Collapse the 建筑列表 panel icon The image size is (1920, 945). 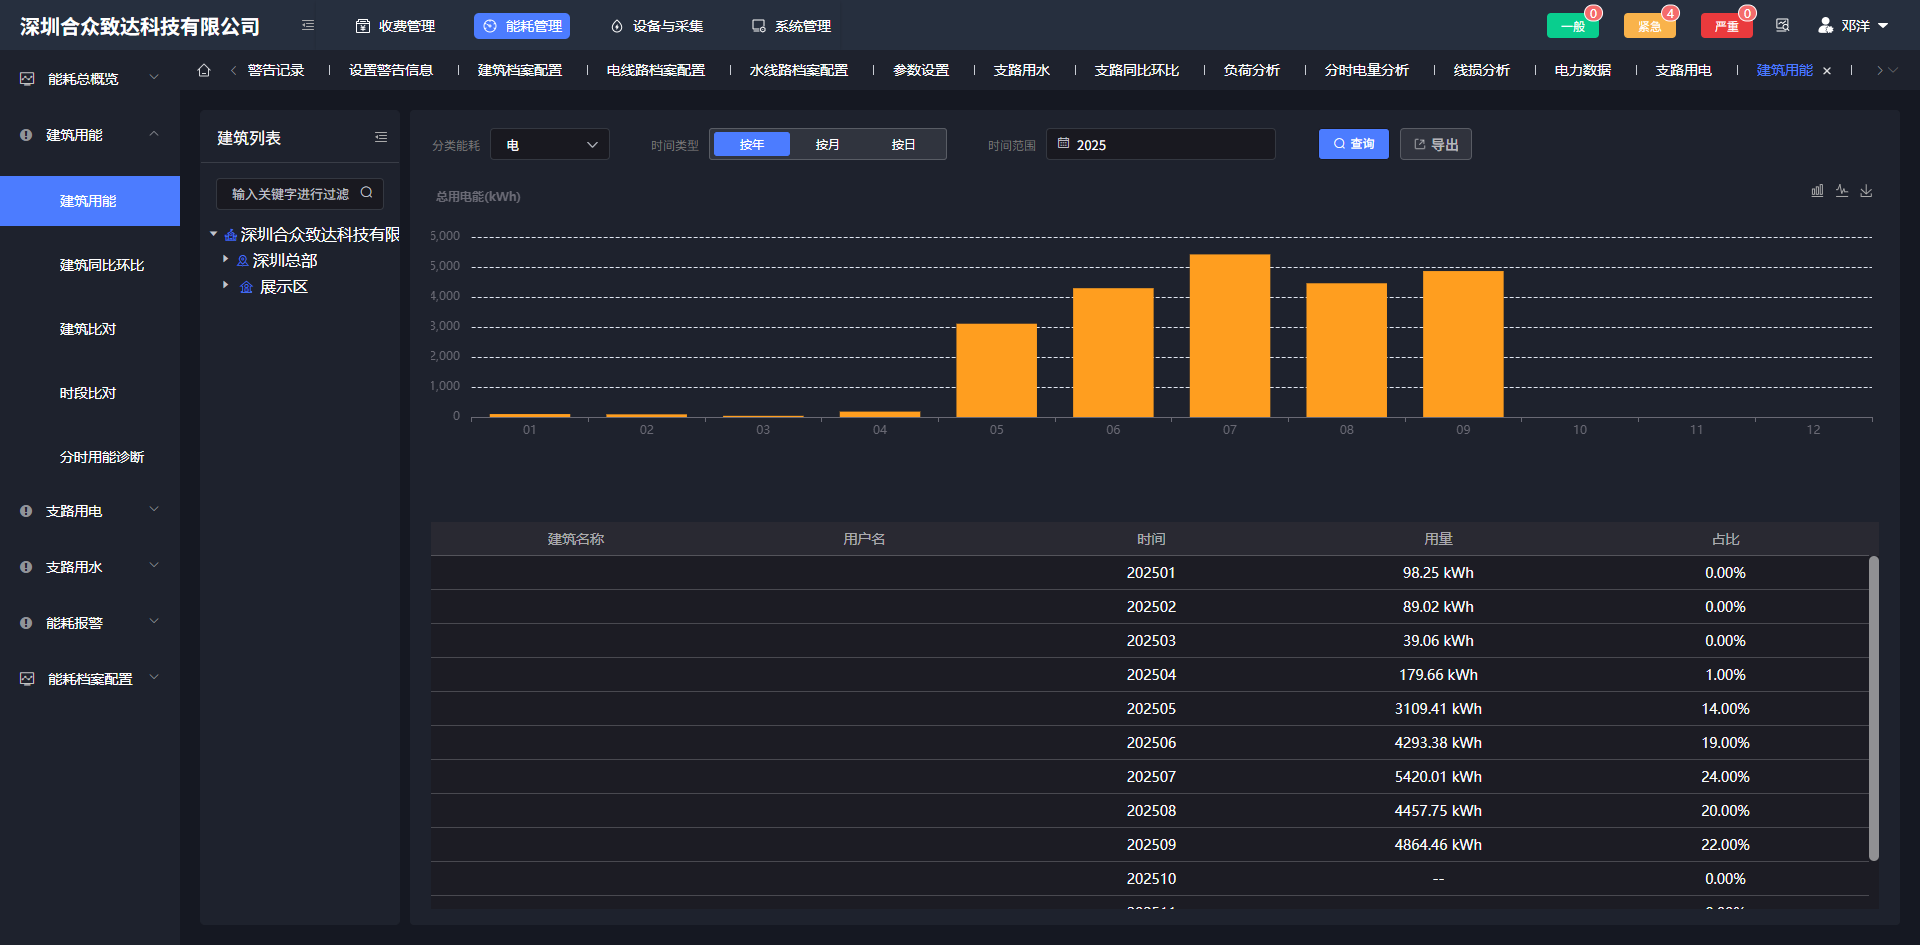[381, 137]
